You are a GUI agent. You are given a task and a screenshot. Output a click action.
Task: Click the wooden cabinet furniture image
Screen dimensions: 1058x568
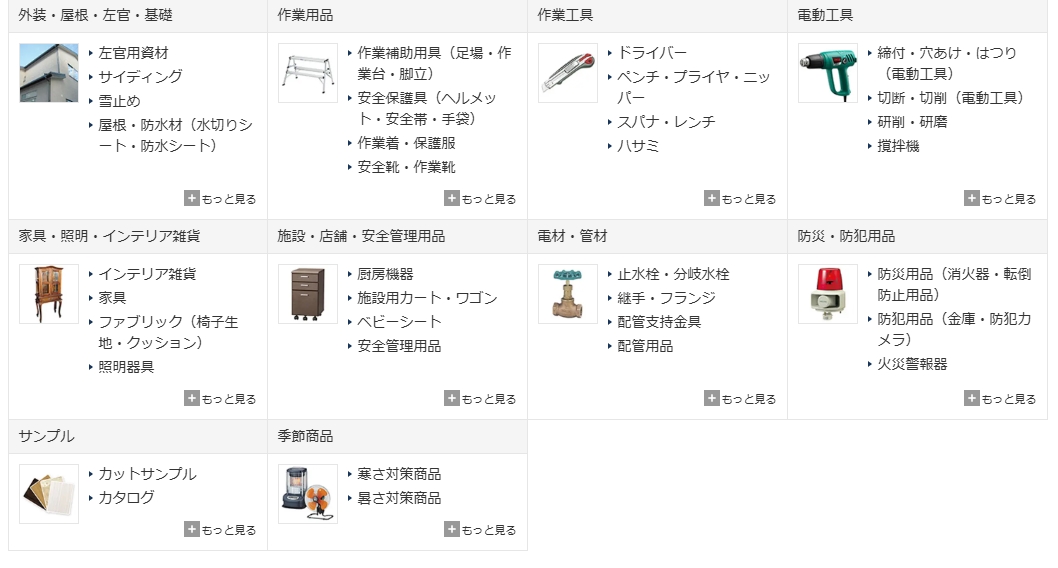tap(48, 293)
